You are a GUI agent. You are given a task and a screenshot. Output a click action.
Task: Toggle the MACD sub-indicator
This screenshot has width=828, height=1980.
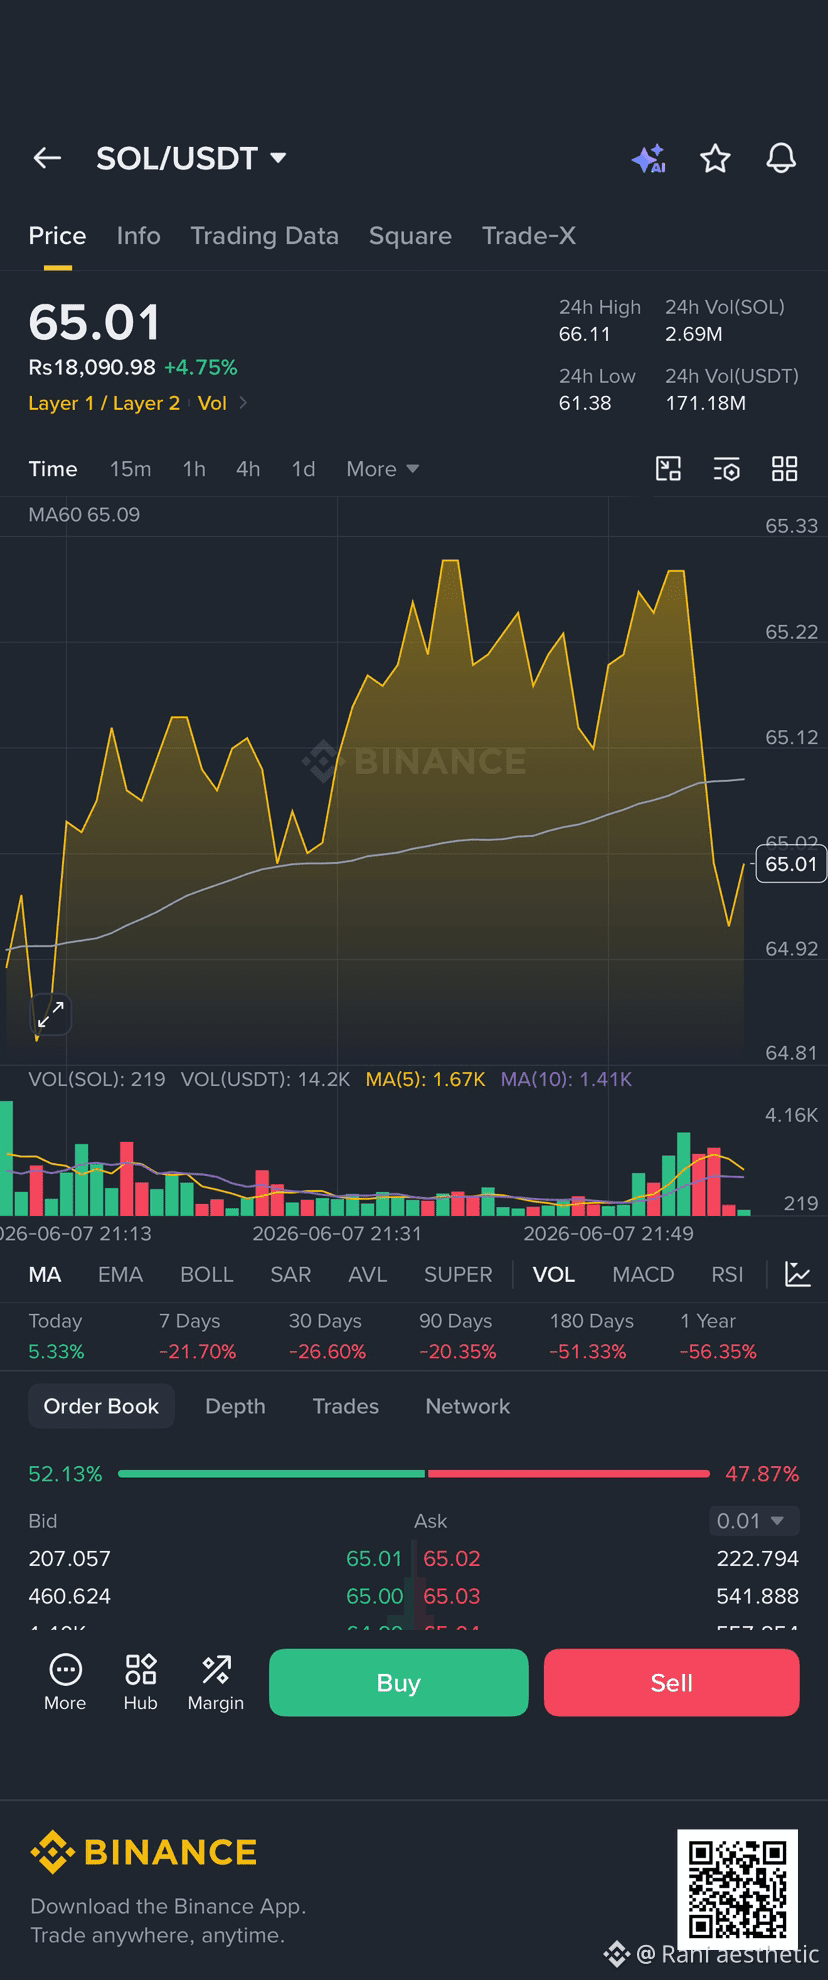[x=643, y=1275]
